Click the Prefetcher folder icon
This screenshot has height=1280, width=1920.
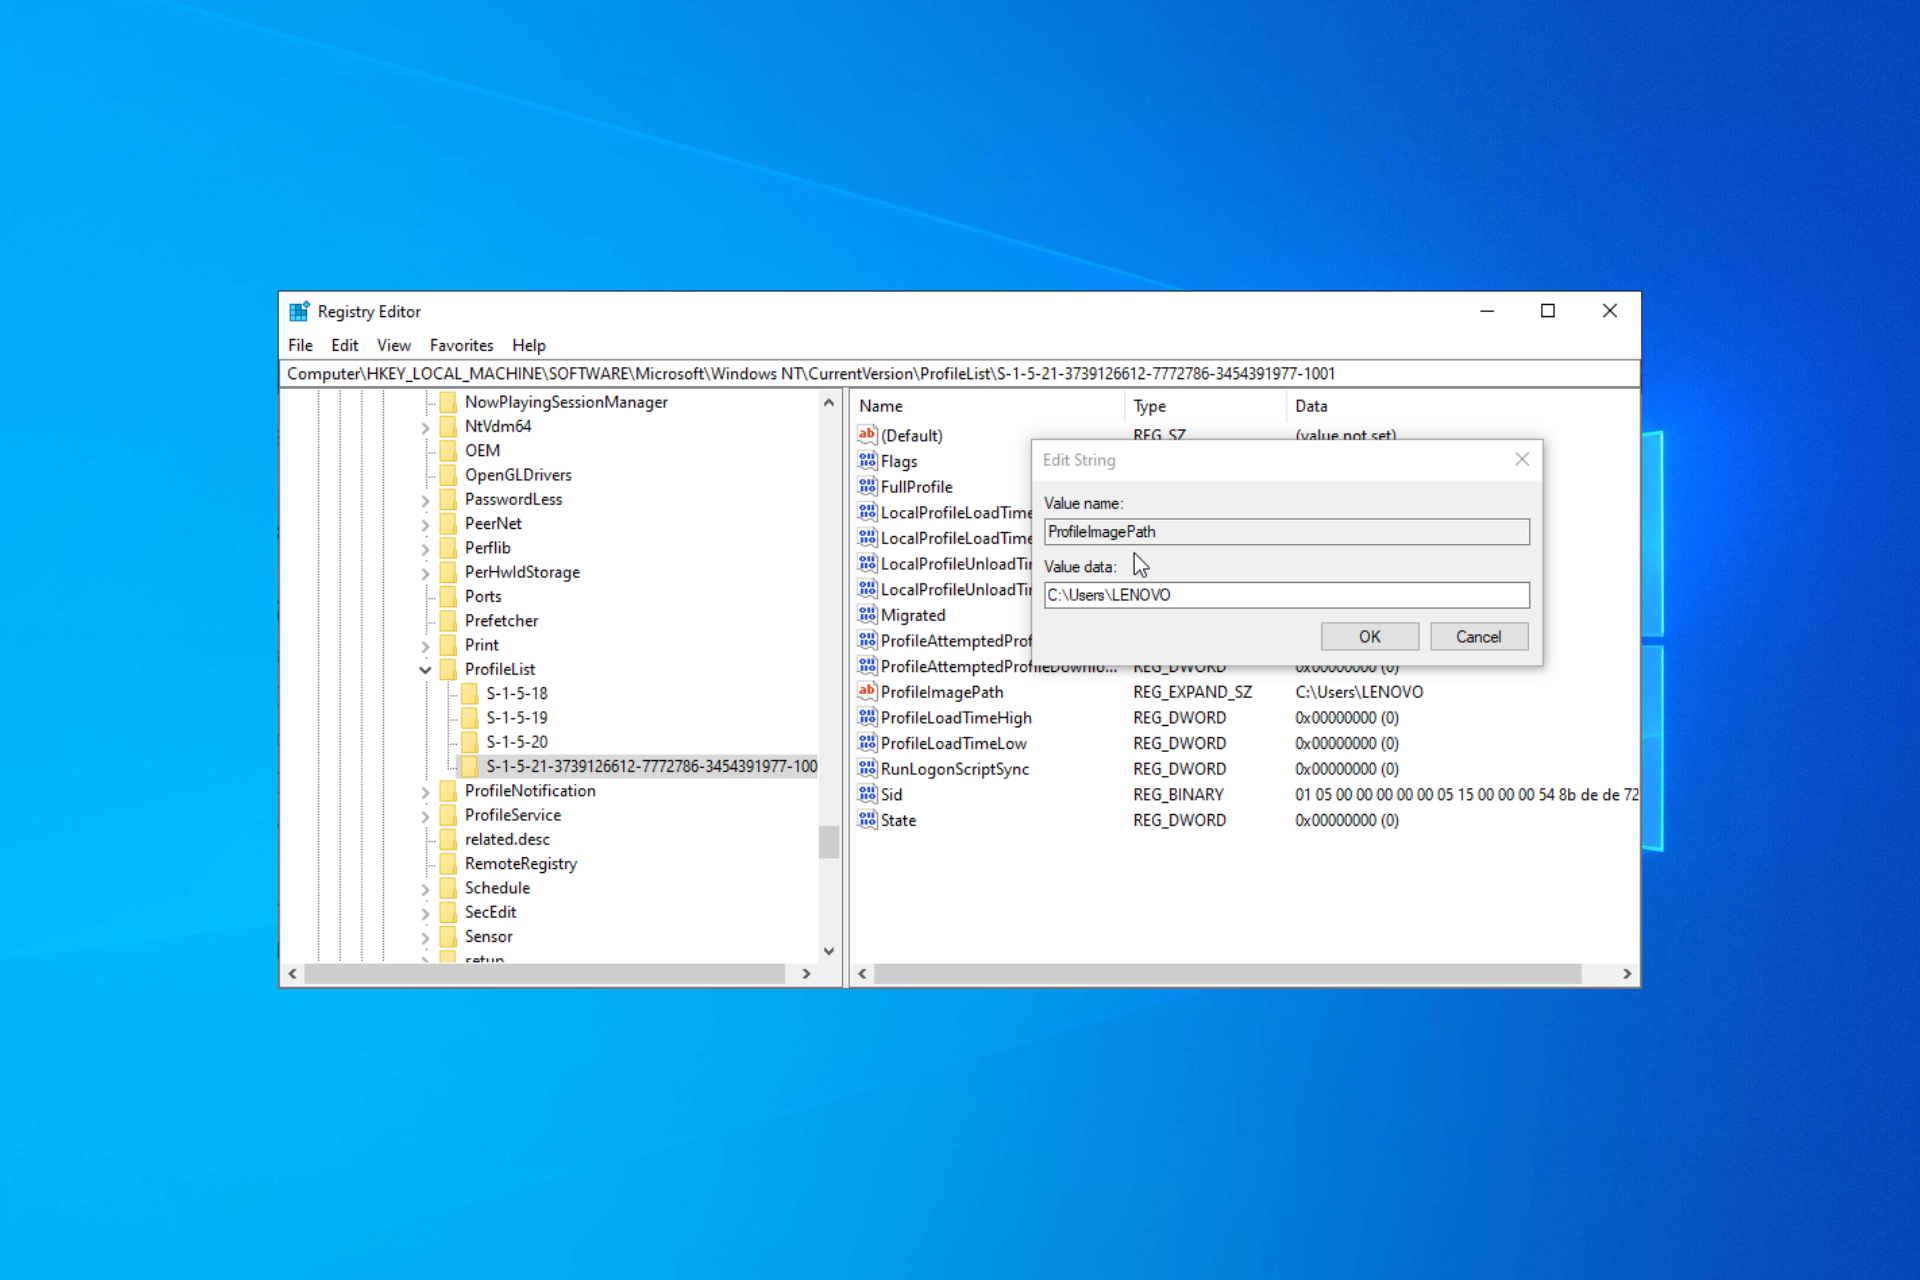(449, 621)
